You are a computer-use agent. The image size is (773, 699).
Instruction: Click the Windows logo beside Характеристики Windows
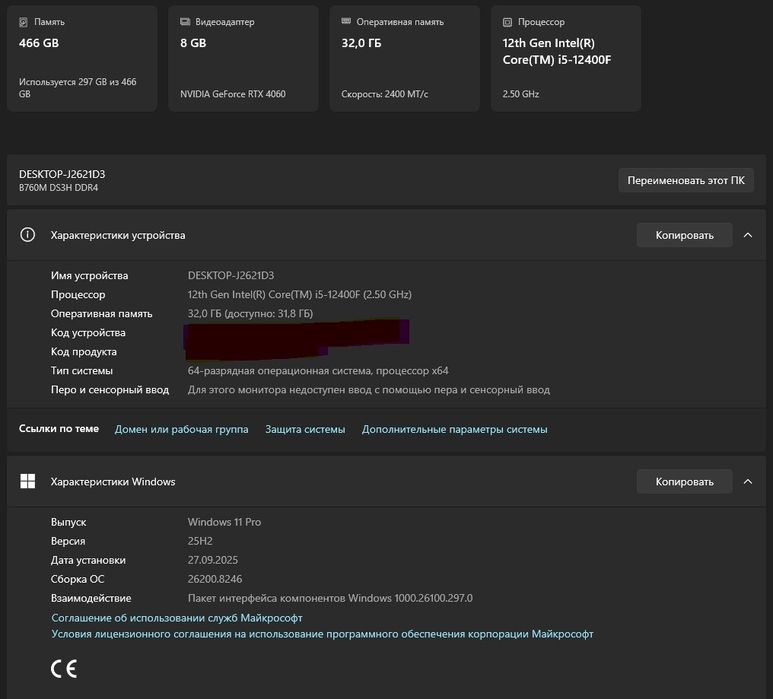(28, 481)
